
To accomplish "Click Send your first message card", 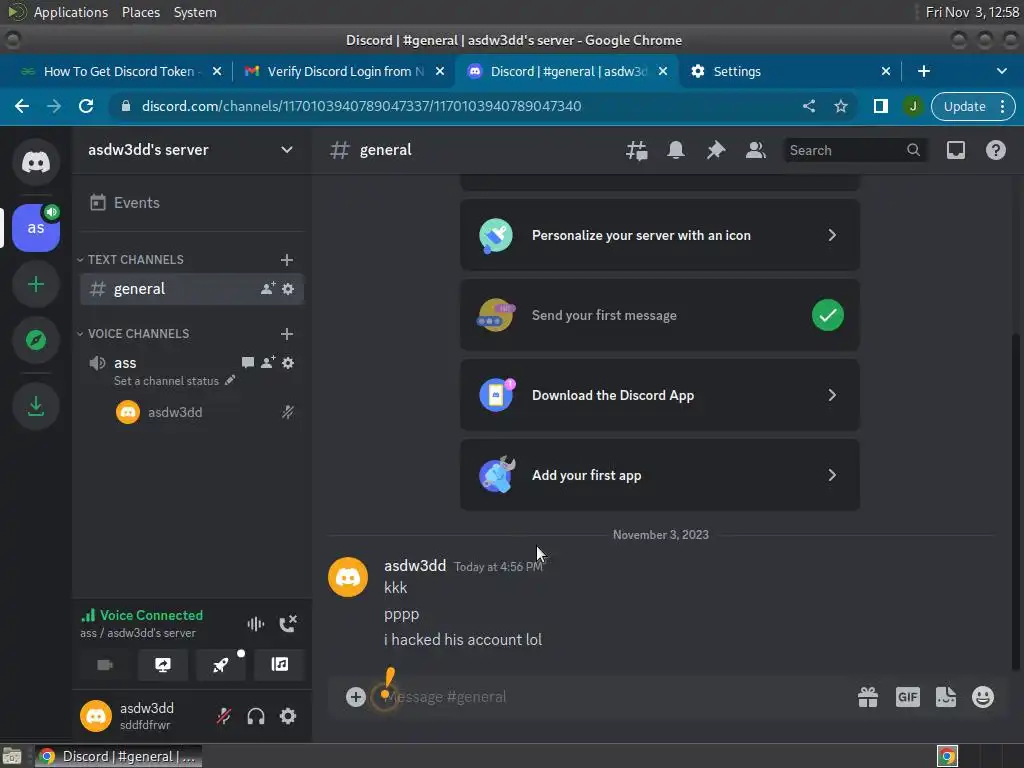I will coord(660,315).
